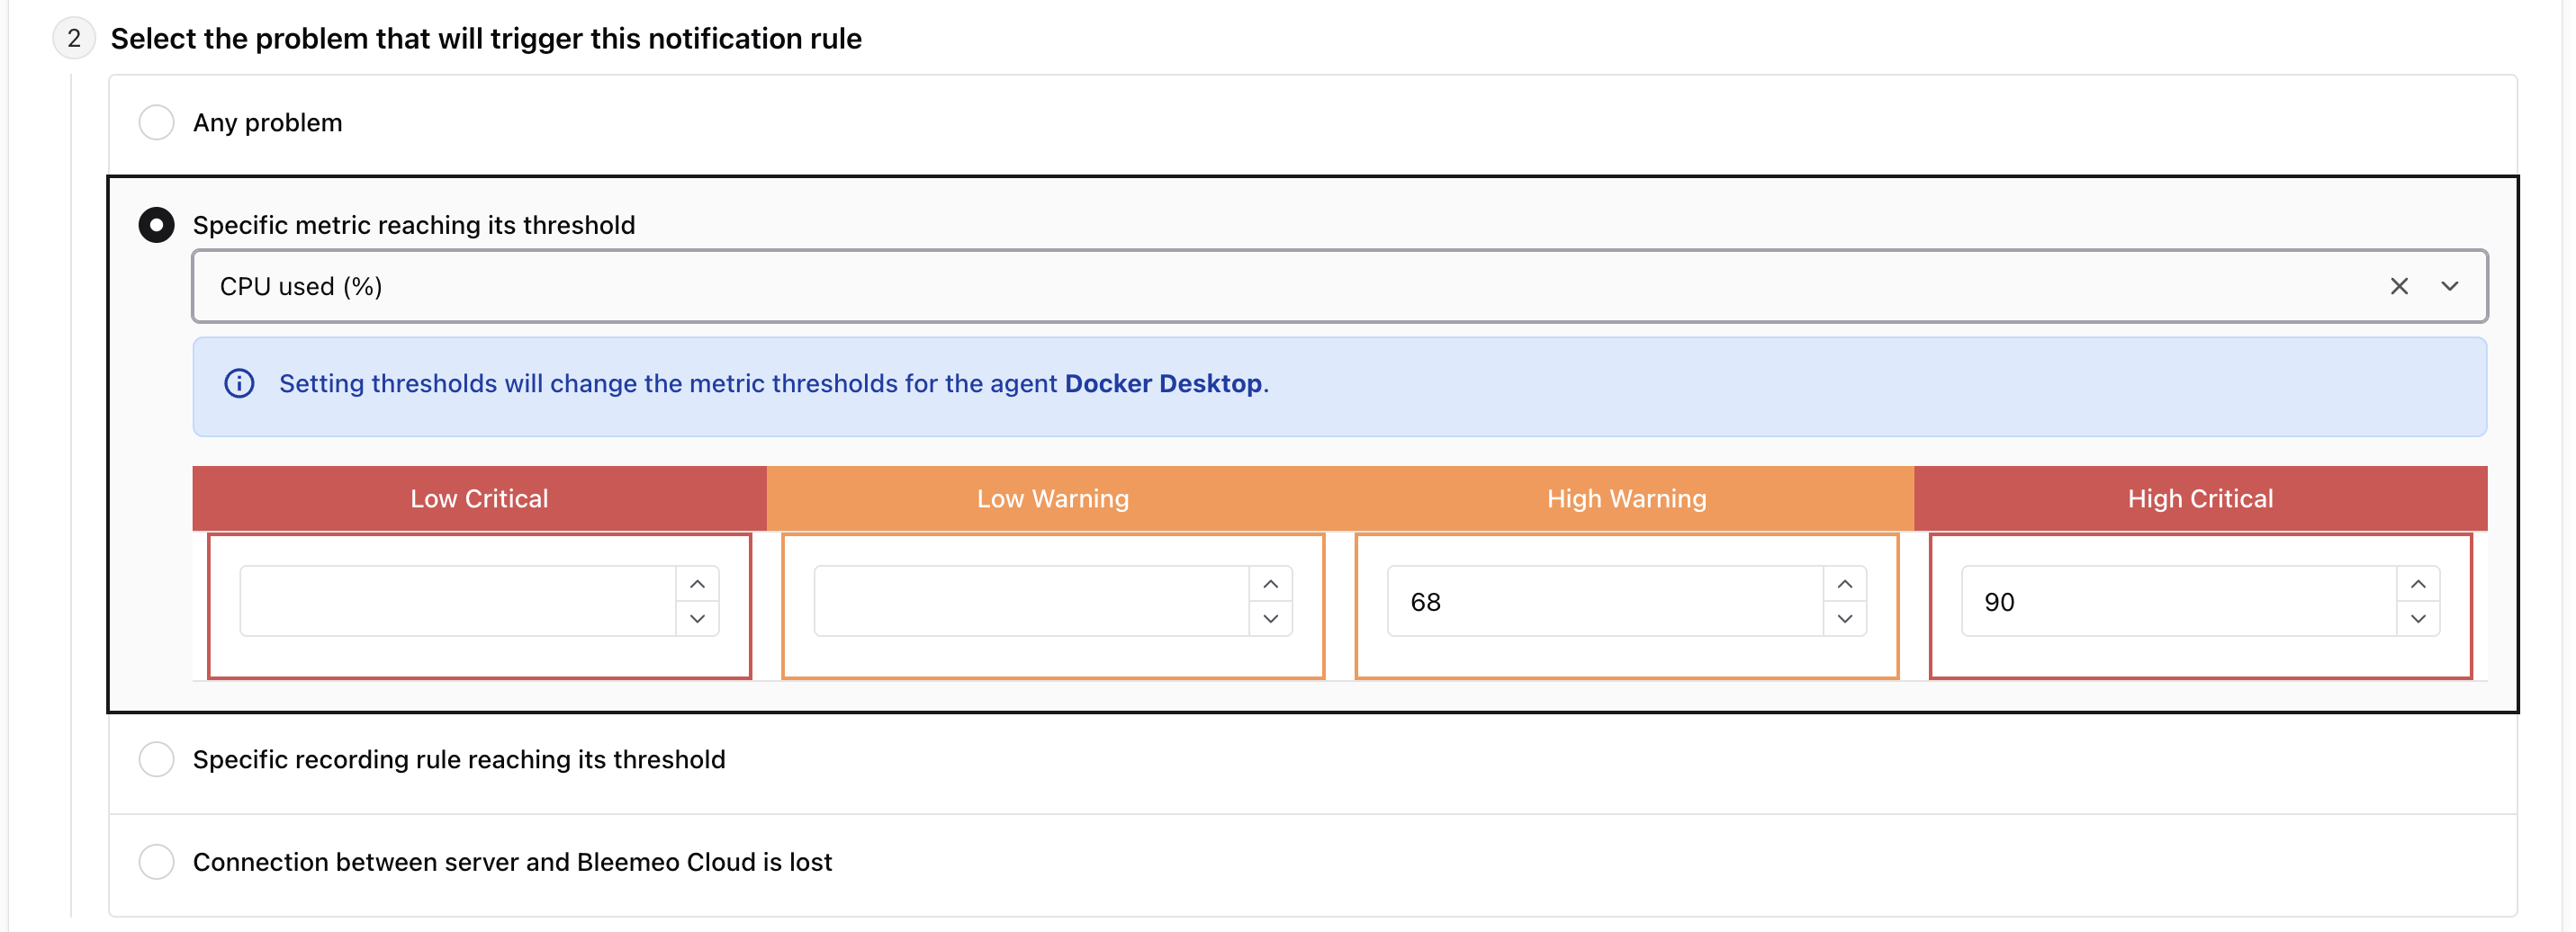Increment the High Warning threshold value
Image resolution: width=2576 pixels, height=932 pixels.
click(1845, 583)
